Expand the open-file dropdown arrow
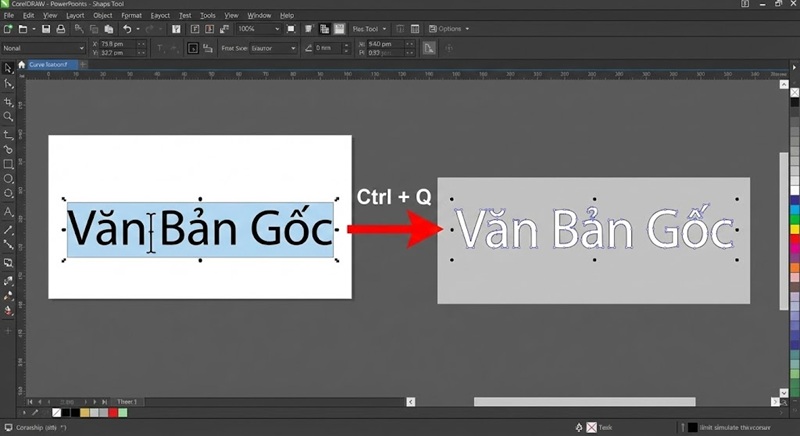The width and height of the screenshot is (800, 436). [34, 29]
